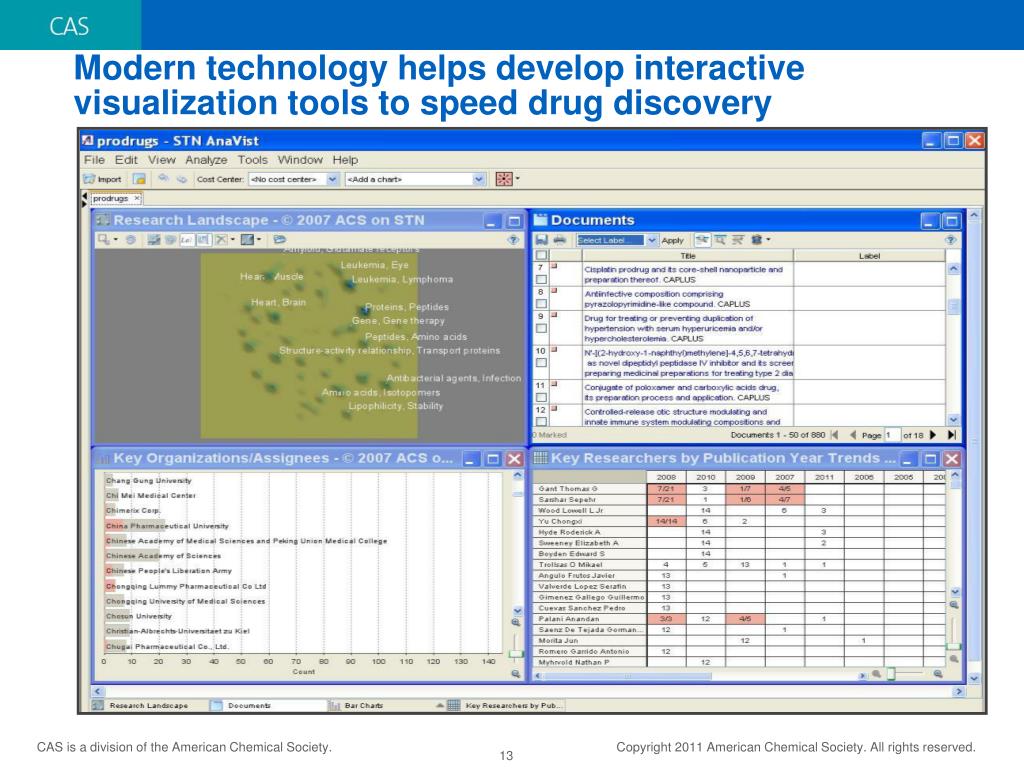Click the sort lines icon in Documents toolbar
The width and height of the screenshot is (1024, 768).
(737, 240)
